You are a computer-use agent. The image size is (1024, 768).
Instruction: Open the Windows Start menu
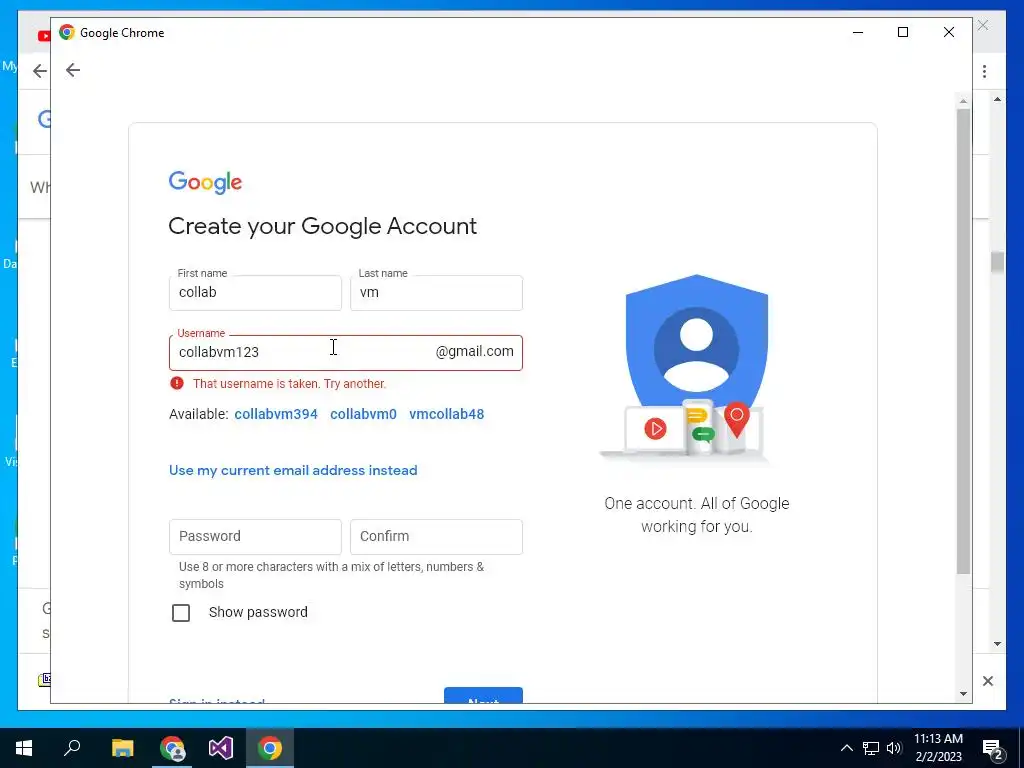24,748
